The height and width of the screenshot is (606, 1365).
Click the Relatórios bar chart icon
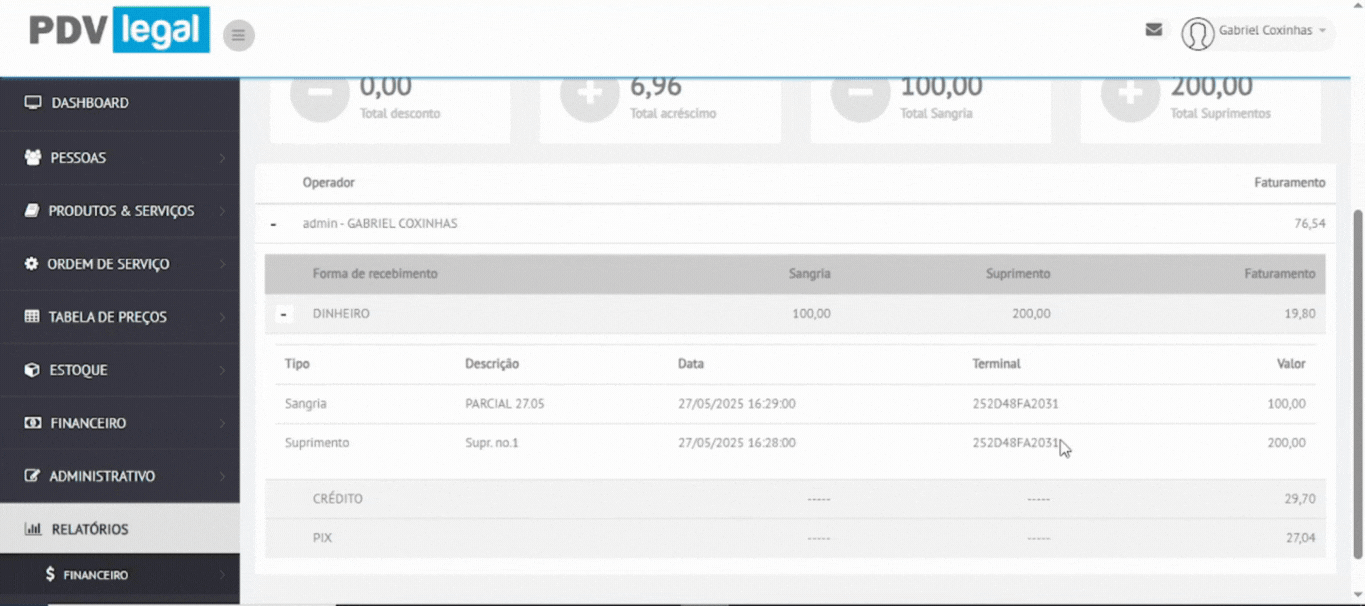[x=33, y=529]
